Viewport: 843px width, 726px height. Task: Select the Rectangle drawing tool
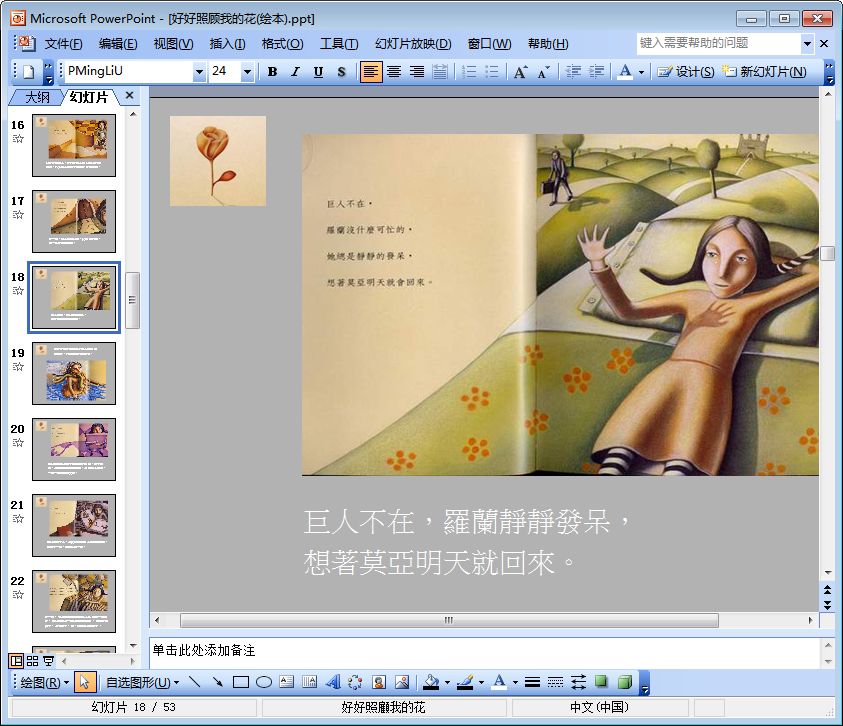[x=240, y=682]
